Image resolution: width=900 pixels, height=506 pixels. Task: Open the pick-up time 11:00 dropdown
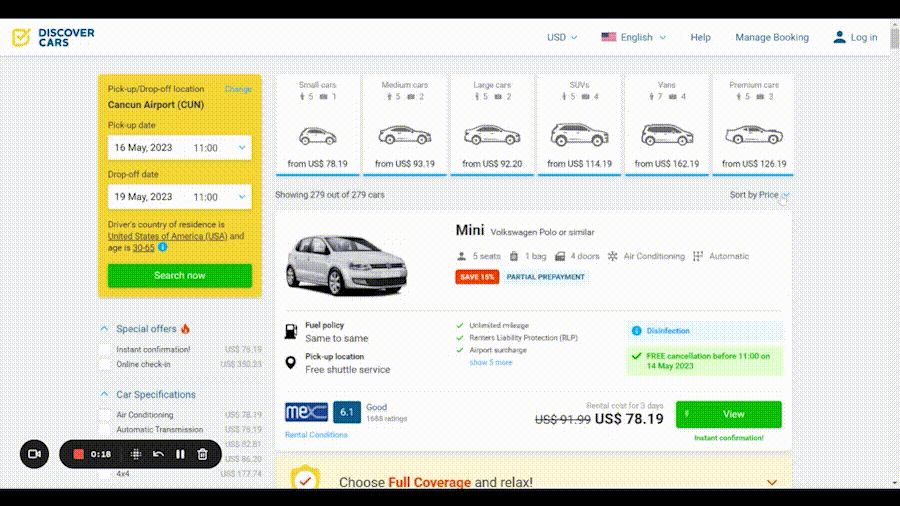click(219, 148)
